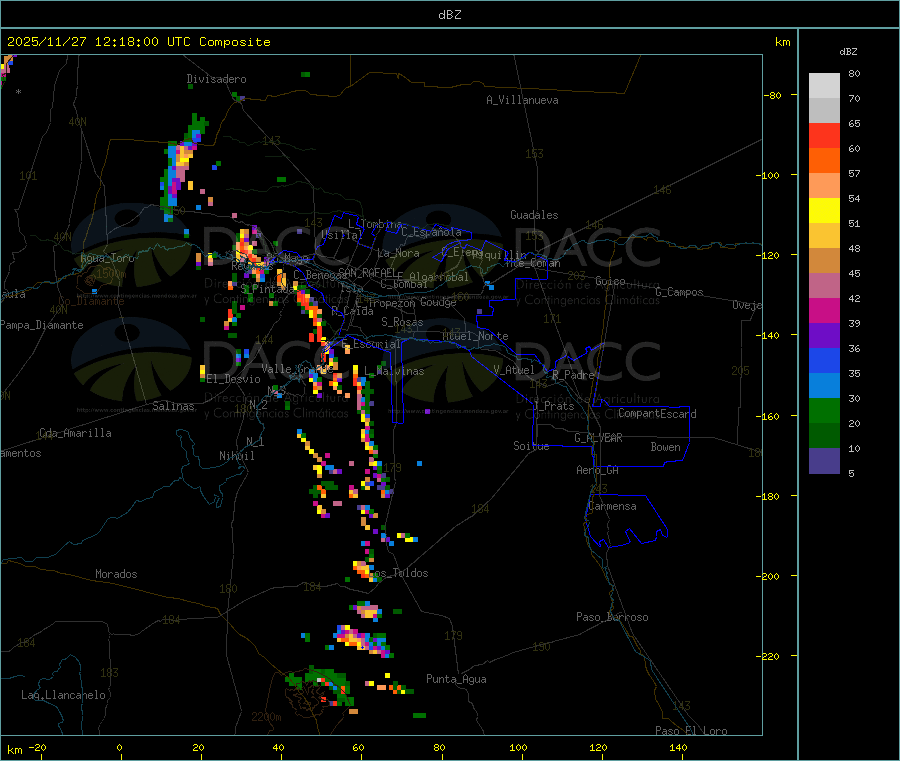The width and height of the screenshot is (900, 761).
Task: Click the gray 65-70 dBZ color swatch
Action: [824, 111]
